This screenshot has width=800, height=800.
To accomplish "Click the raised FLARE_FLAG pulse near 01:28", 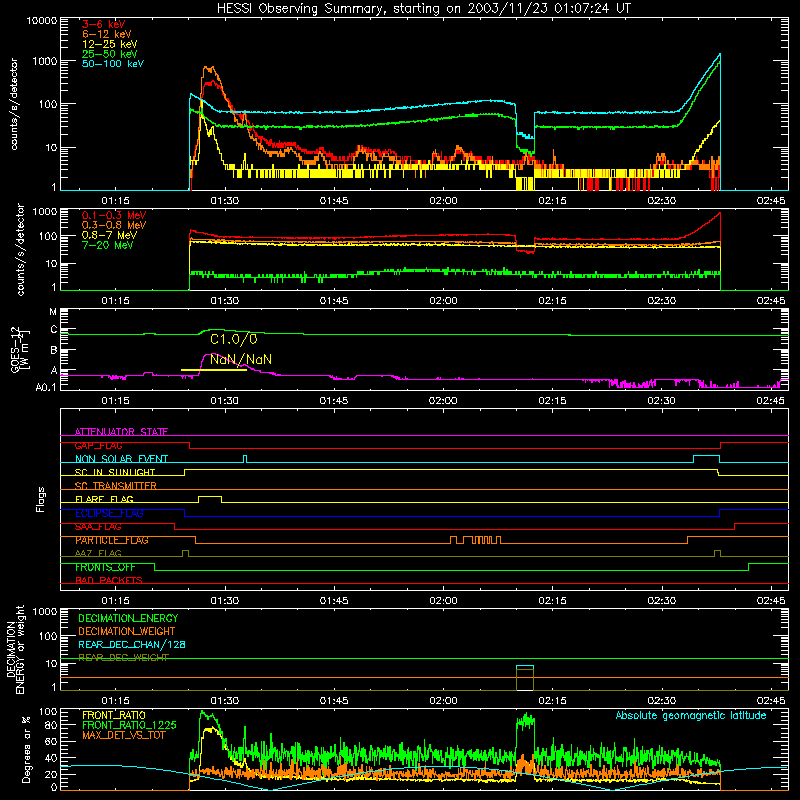I will pos(210,497).
